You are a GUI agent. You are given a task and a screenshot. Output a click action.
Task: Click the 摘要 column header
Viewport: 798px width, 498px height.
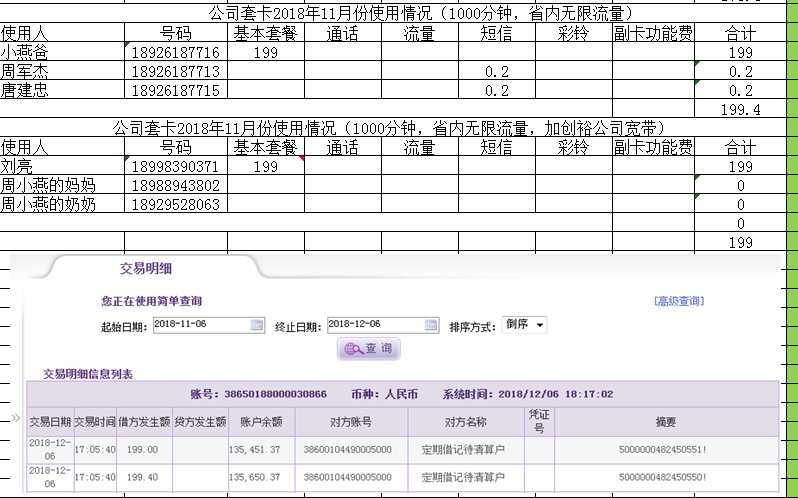point(665,421)
